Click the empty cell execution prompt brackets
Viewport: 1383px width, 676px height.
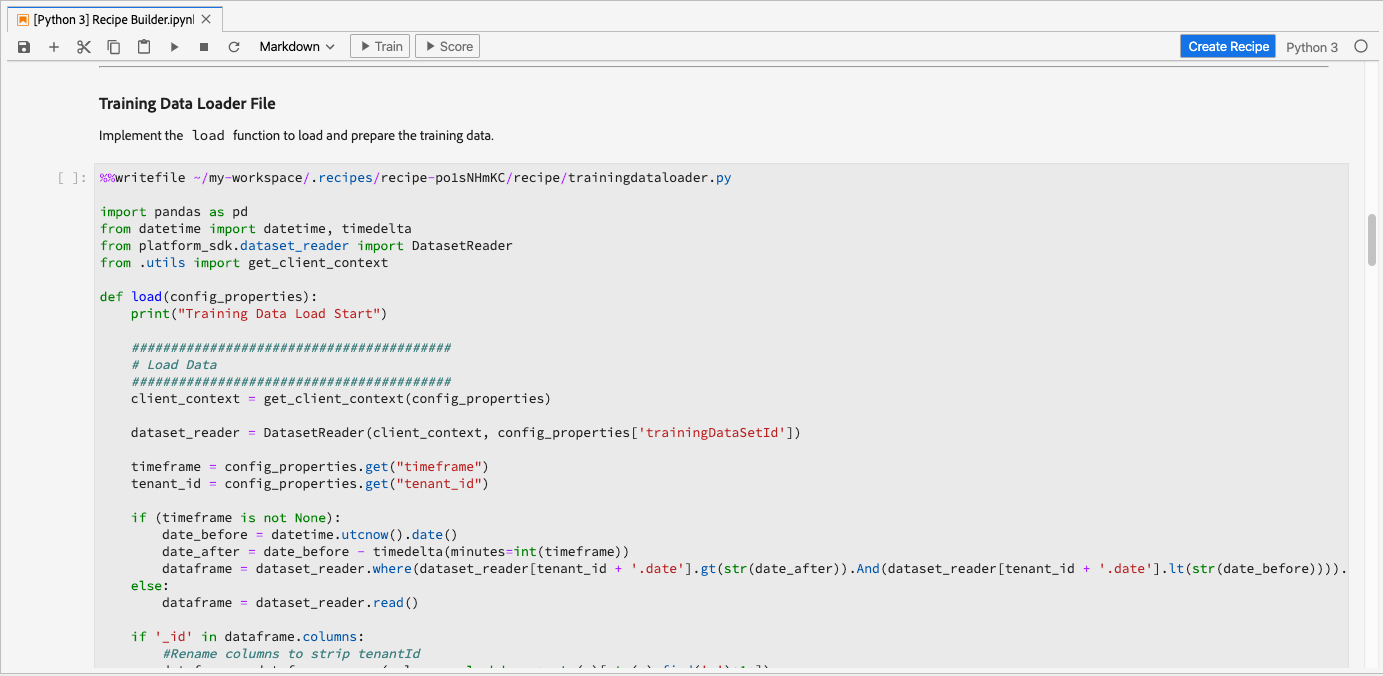[x=74, y=178]
